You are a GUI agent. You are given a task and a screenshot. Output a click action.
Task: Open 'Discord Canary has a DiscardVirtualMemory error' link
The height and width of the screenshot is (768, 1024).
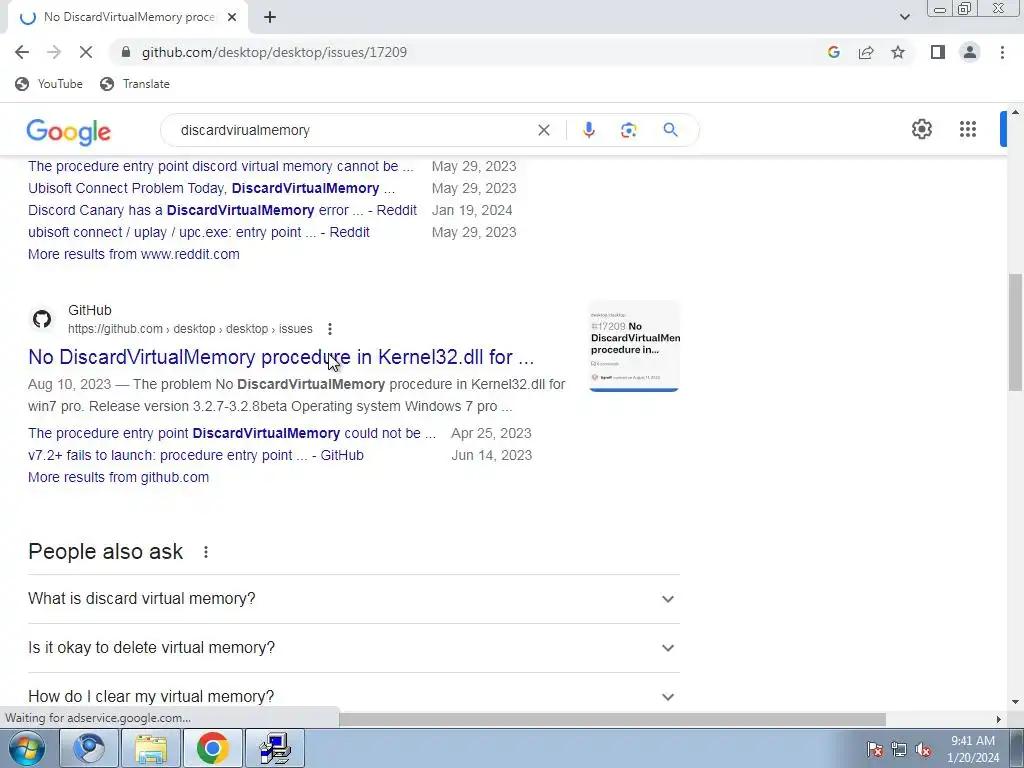222,210
